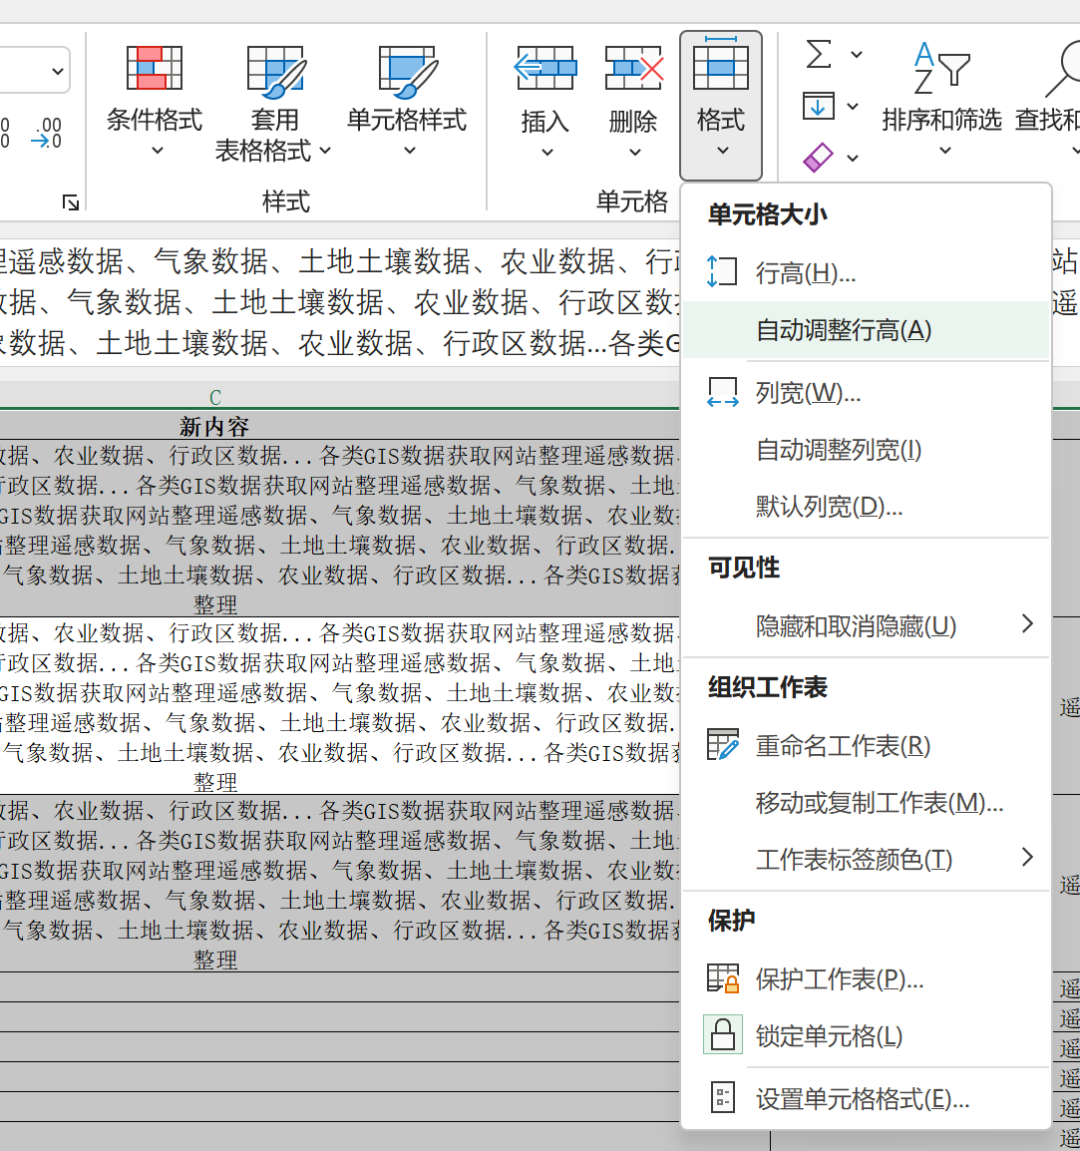Expand the Delete (删除) dropdown chevron
The width and height of the screenshot is (1080, 1151).
pos(635,152)
